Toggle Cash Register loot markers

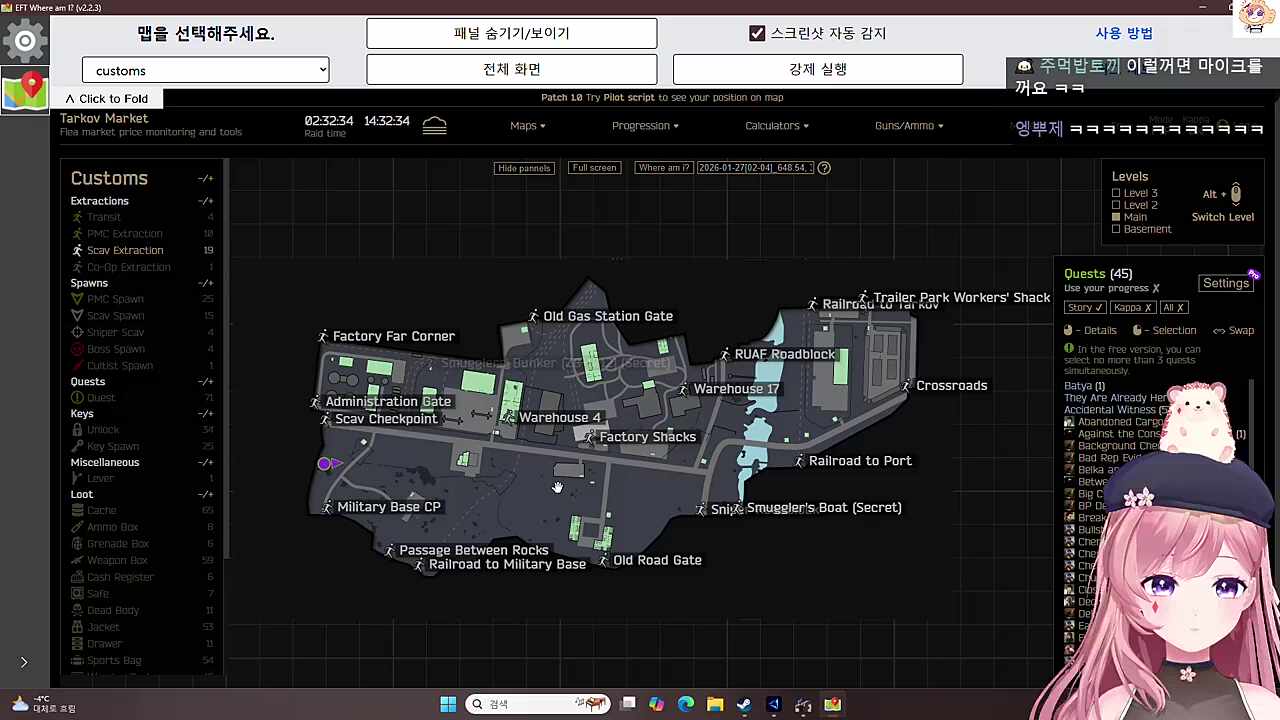119,577
